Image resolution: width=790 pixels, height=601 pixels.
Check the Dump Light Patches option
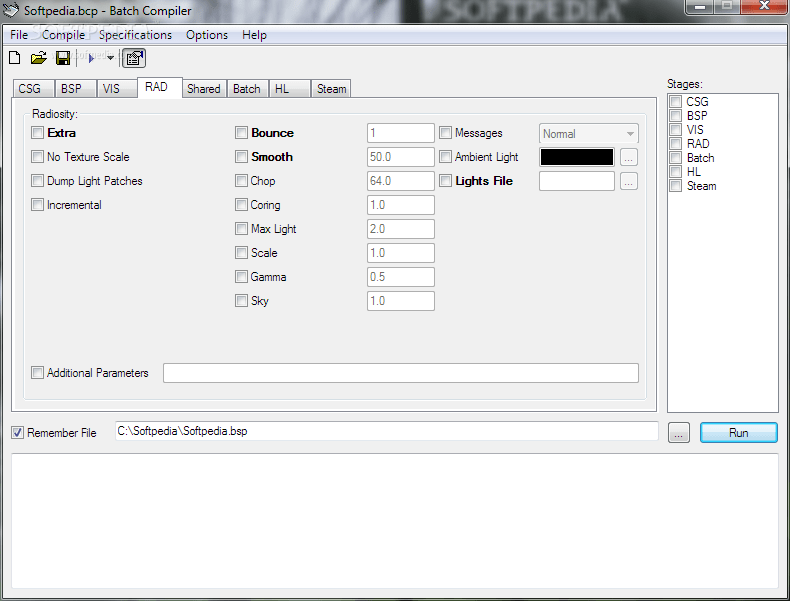(x=37, y=181)
